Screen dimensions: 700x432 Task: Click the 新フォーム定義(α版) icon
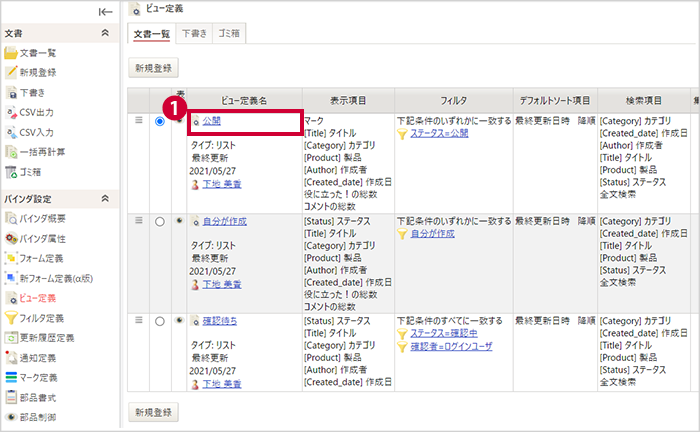pyautogui.click(x=11, y=278)
